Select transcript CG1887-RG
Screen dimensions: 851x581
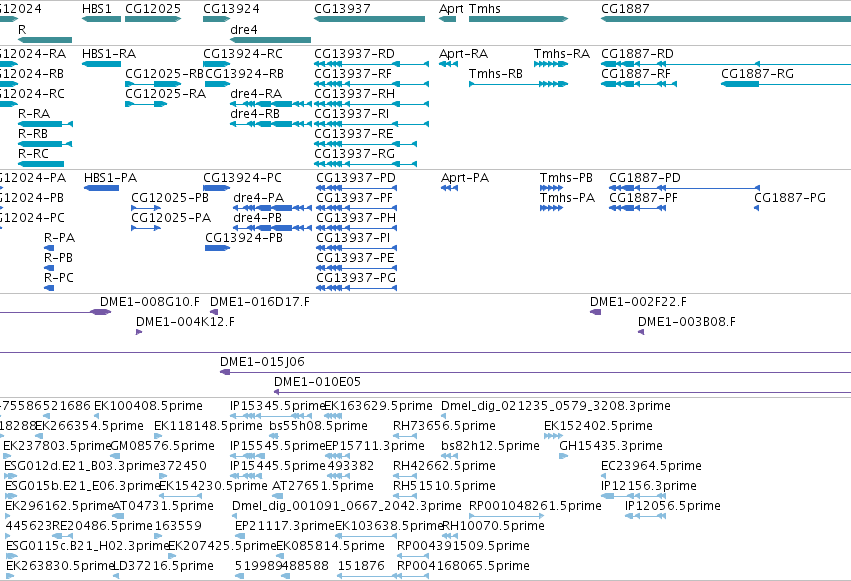pos(786,84)
